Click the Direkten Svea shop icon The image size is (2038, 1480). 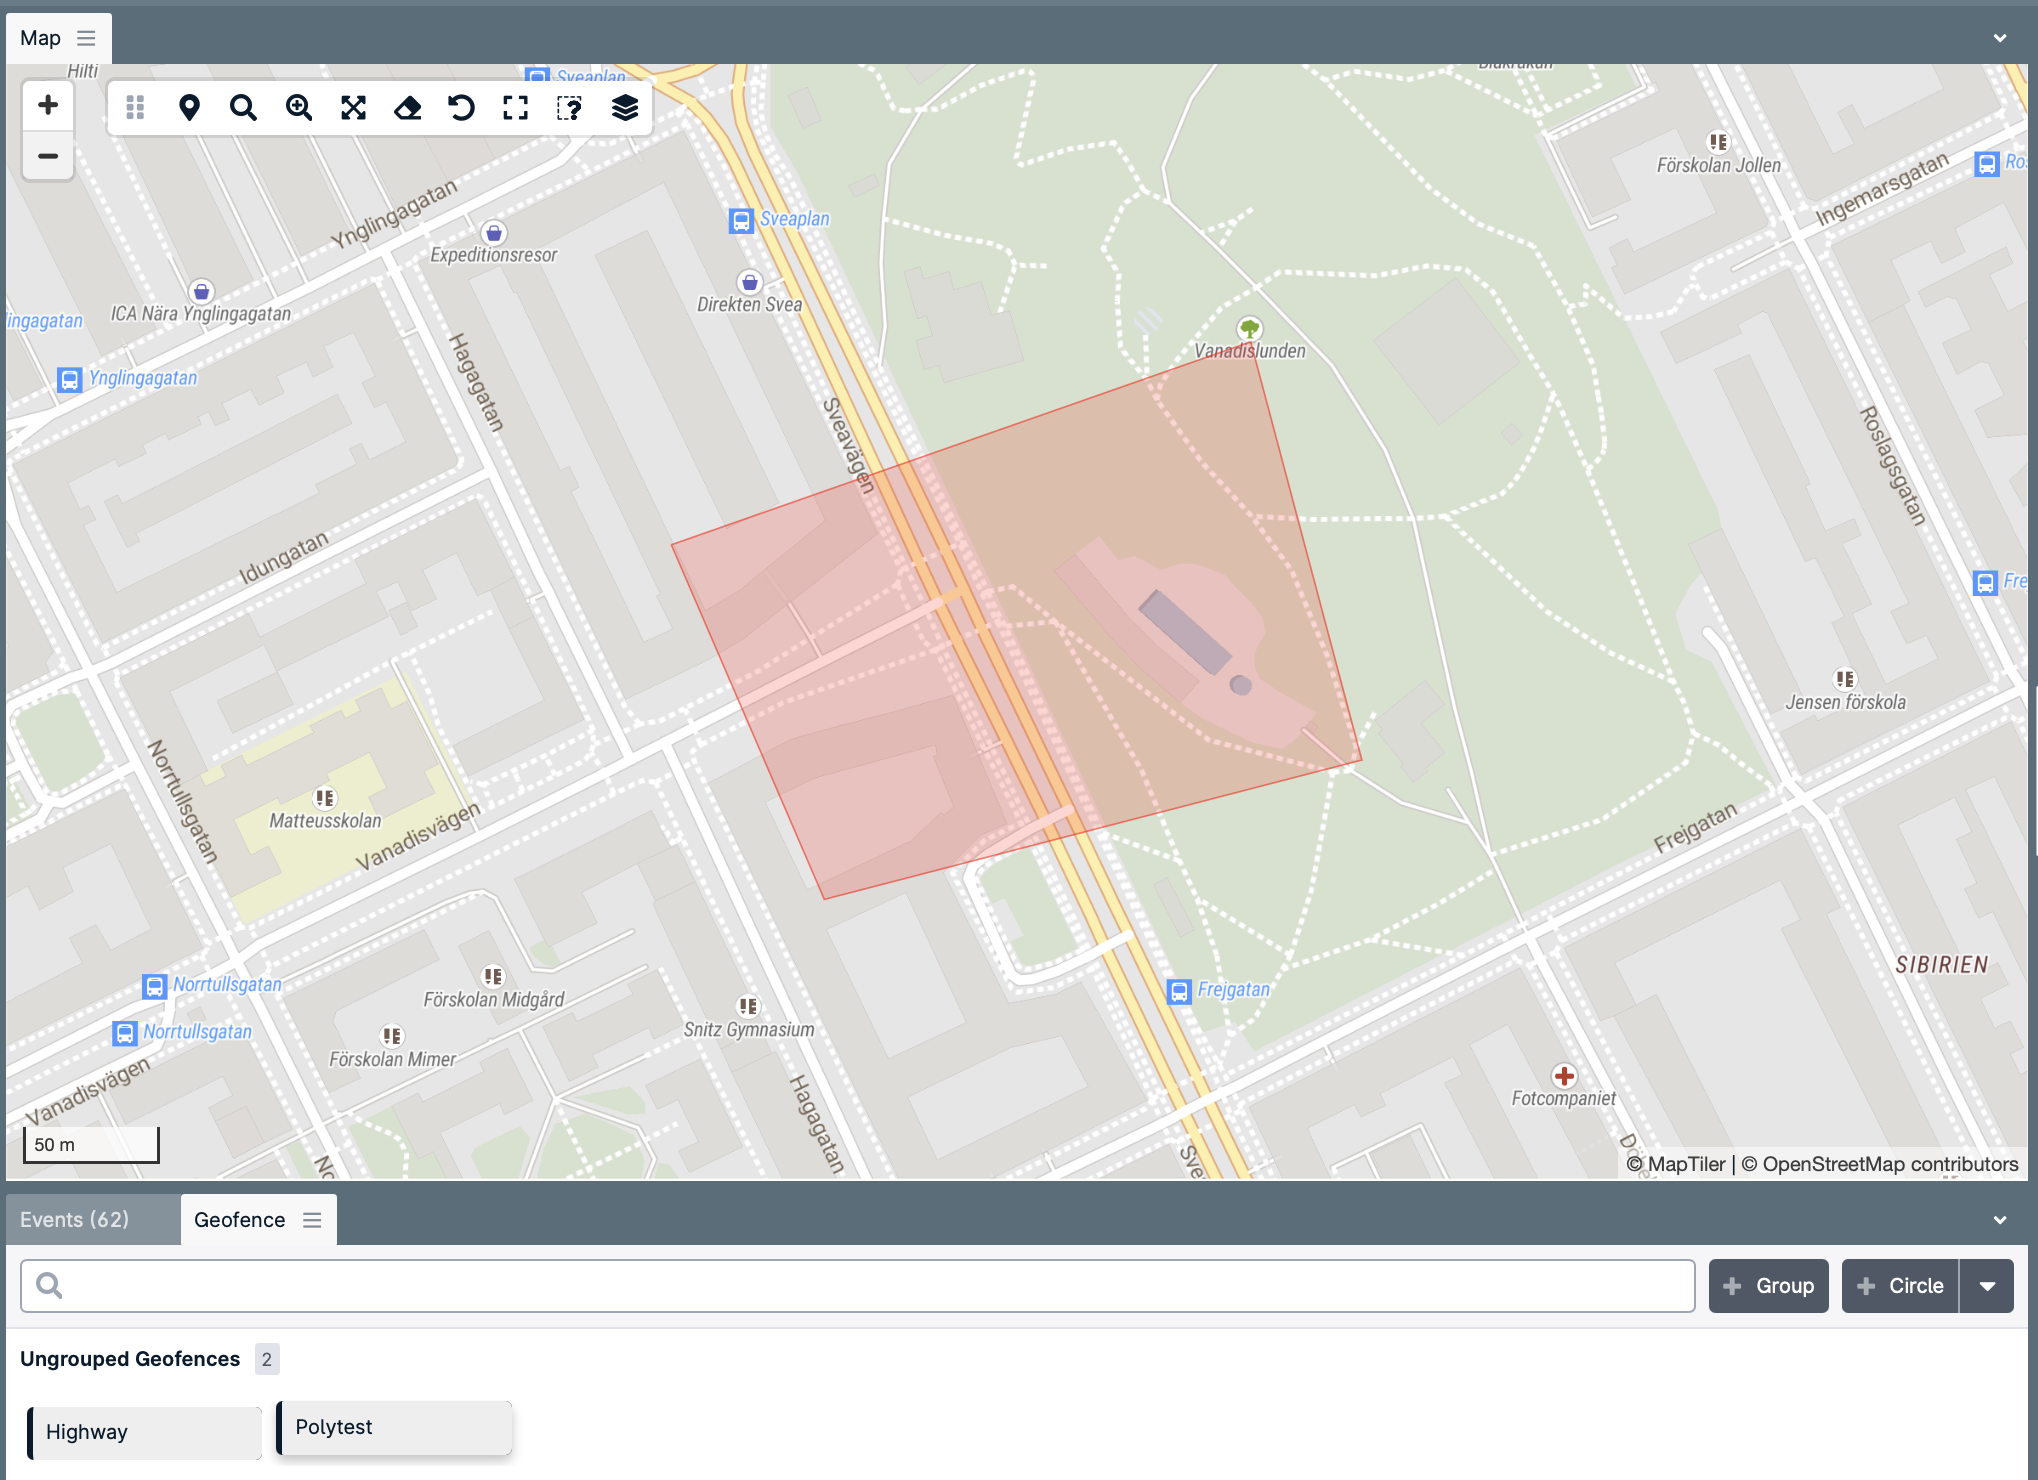point(750,282)
